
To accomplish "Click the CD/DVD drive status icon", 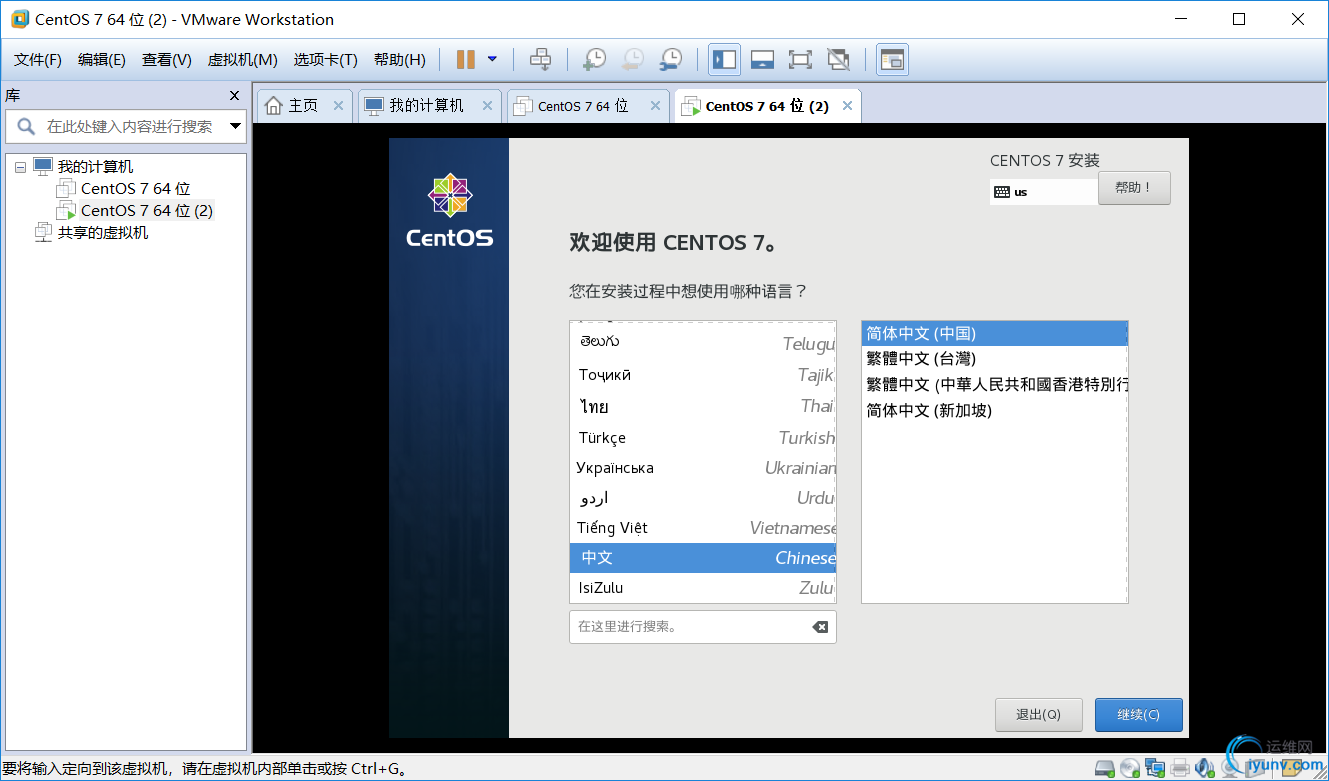I will [1130, 768].
